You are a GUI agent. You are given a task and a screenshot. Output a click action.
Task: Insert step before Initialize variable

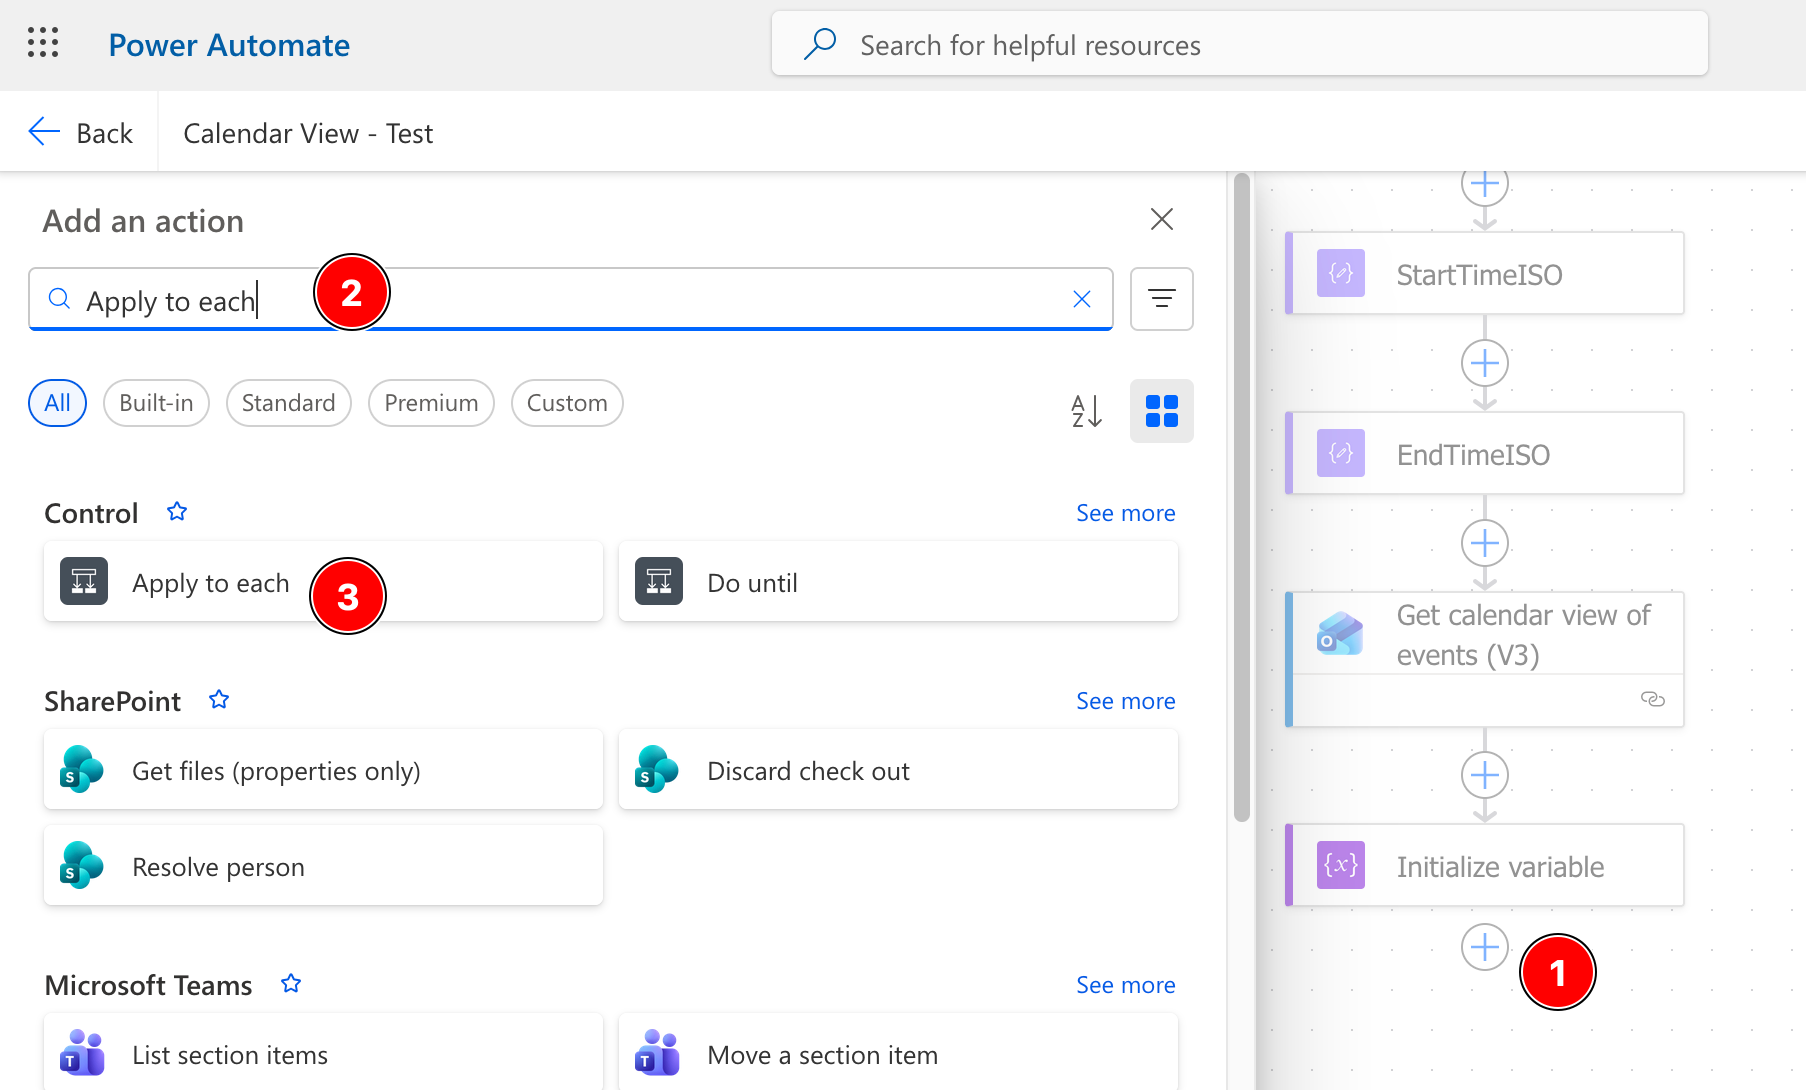pos(1485,775)
